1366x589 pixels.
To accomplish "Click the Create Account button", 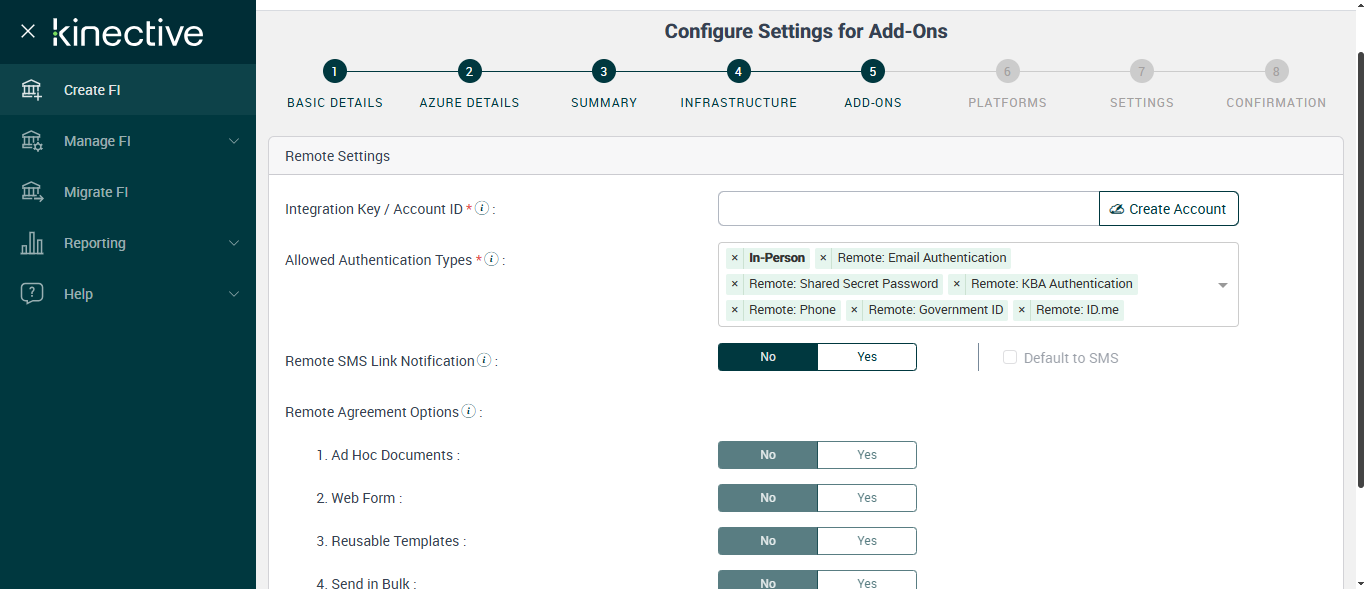I will coord(1168,209).
